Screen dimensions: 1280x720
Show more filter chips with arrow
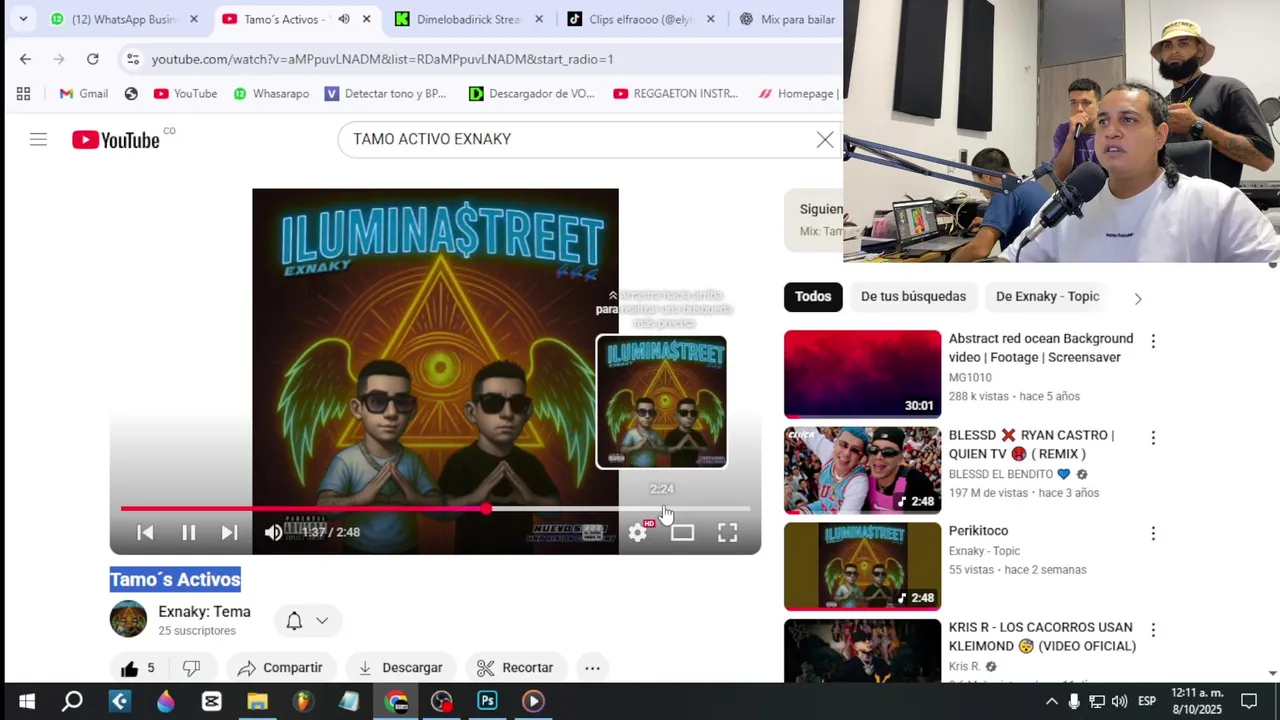[1137, 298]
